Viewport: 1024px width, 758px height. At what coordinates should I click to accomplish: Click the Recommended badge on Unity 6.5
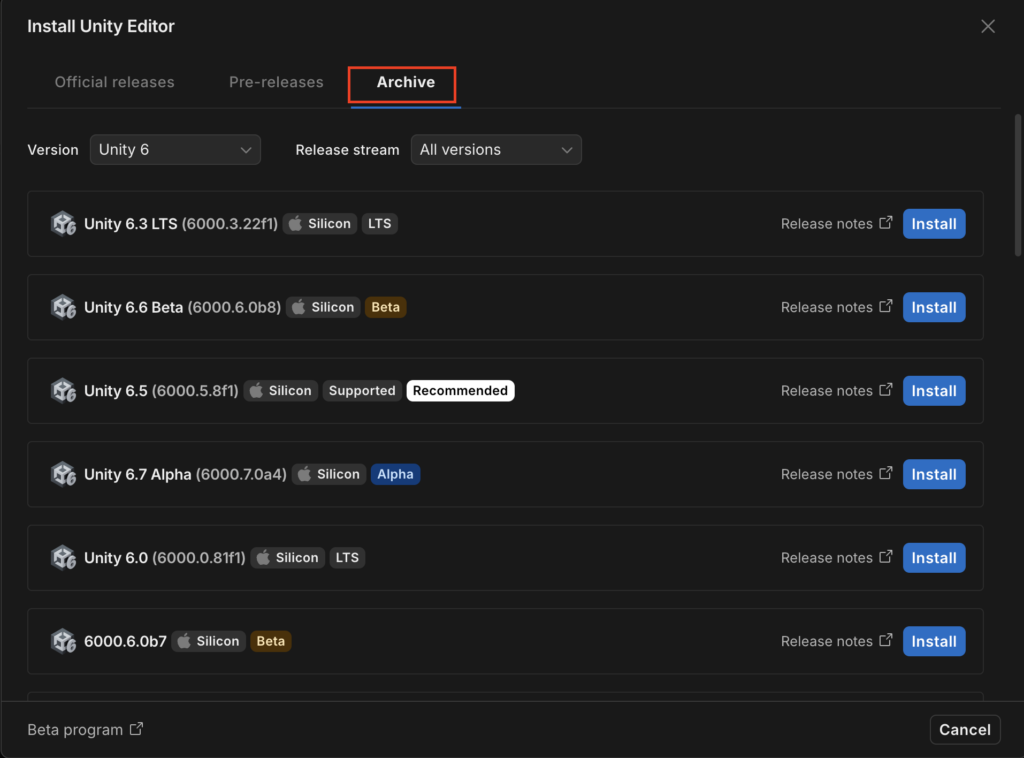460,390
